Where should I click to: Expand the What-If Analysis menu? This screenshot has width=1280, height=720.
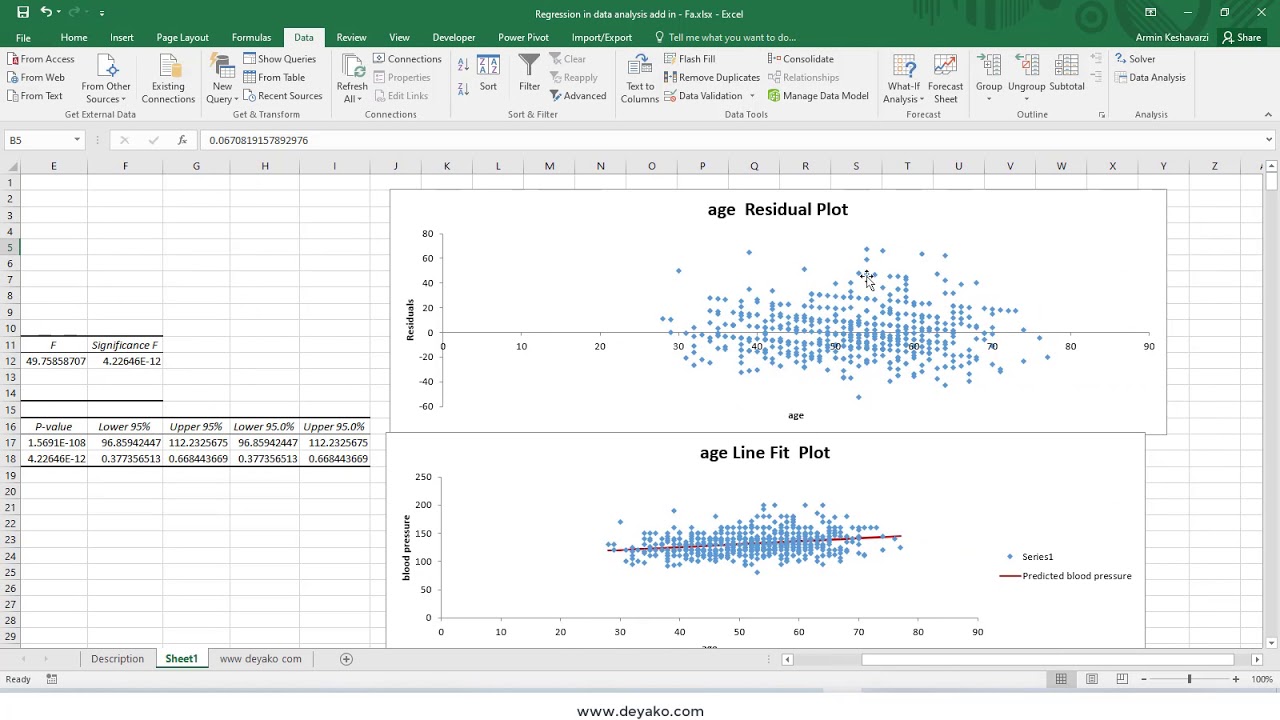(904, 92)
